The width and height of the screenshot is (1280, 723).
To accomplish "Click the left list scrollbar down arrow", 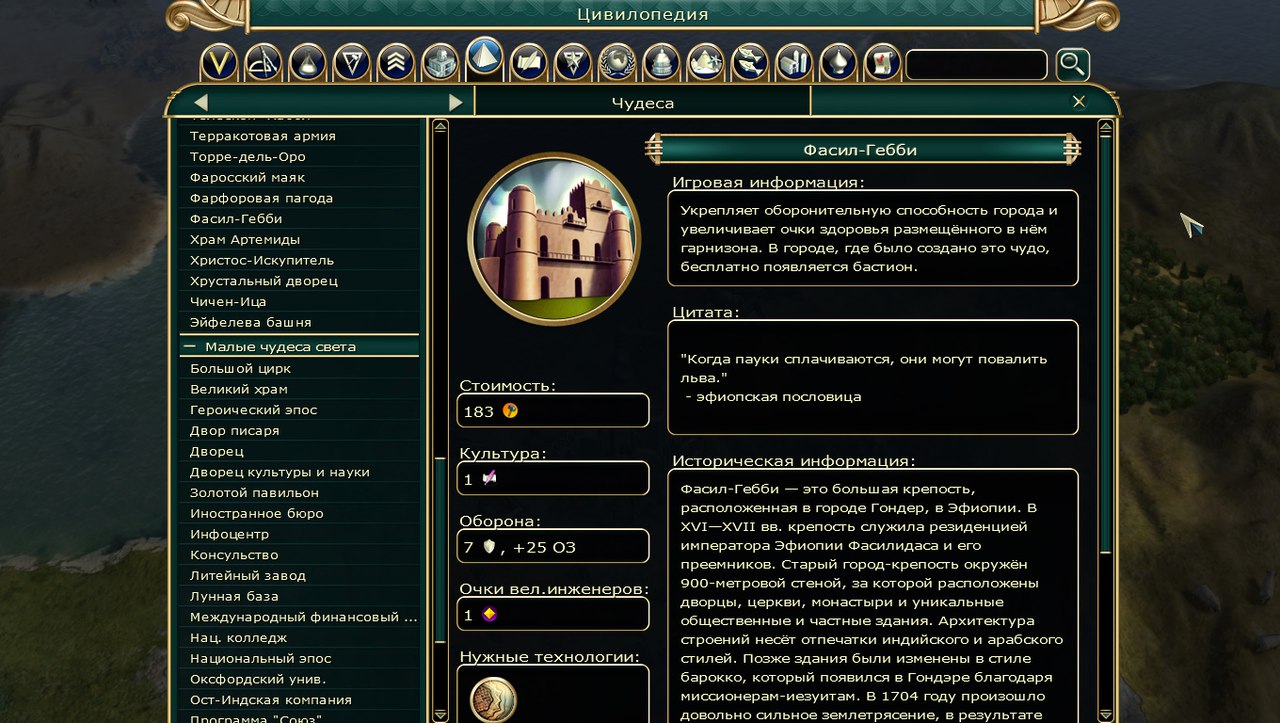I will 440,715.
